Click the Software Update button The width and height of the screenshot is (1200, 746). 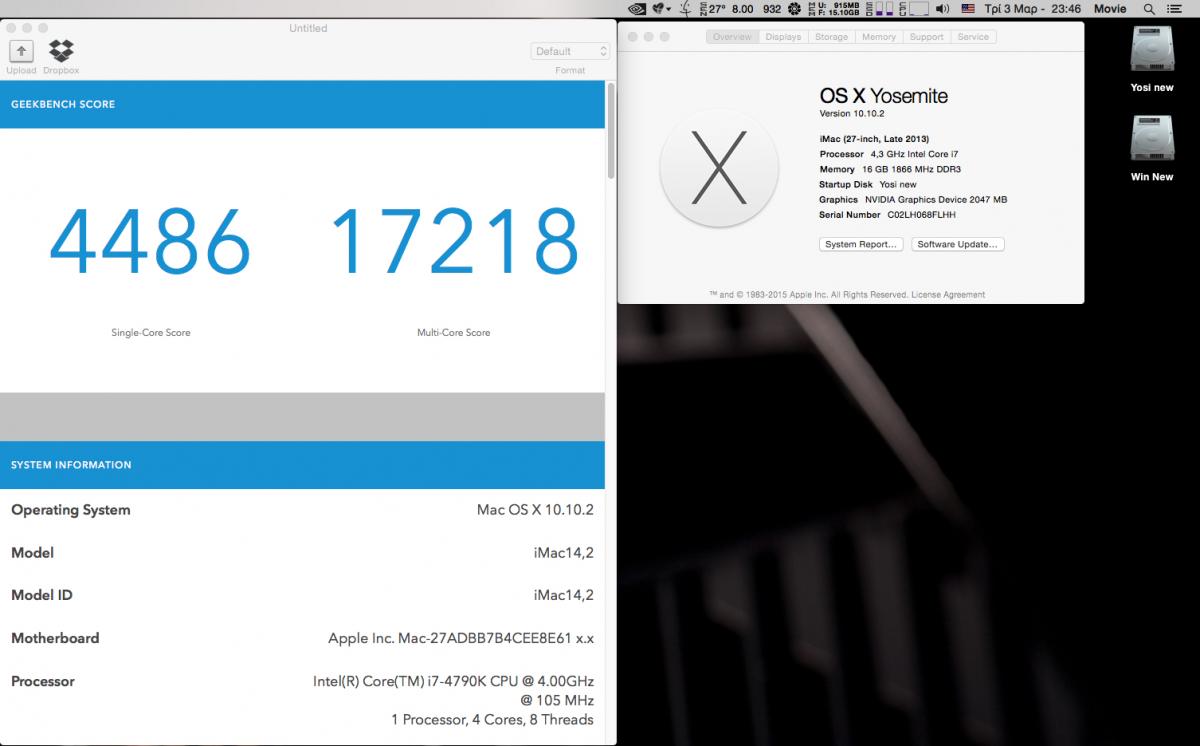[x=957, y=244]
